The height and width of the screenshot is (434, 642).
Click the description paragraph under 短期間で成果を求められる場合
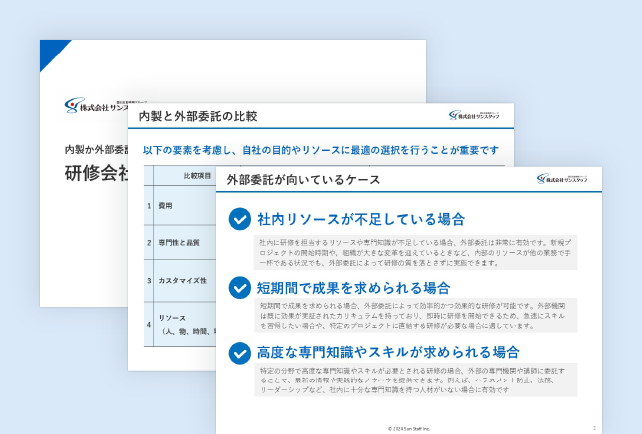click(x=415, y=316)
